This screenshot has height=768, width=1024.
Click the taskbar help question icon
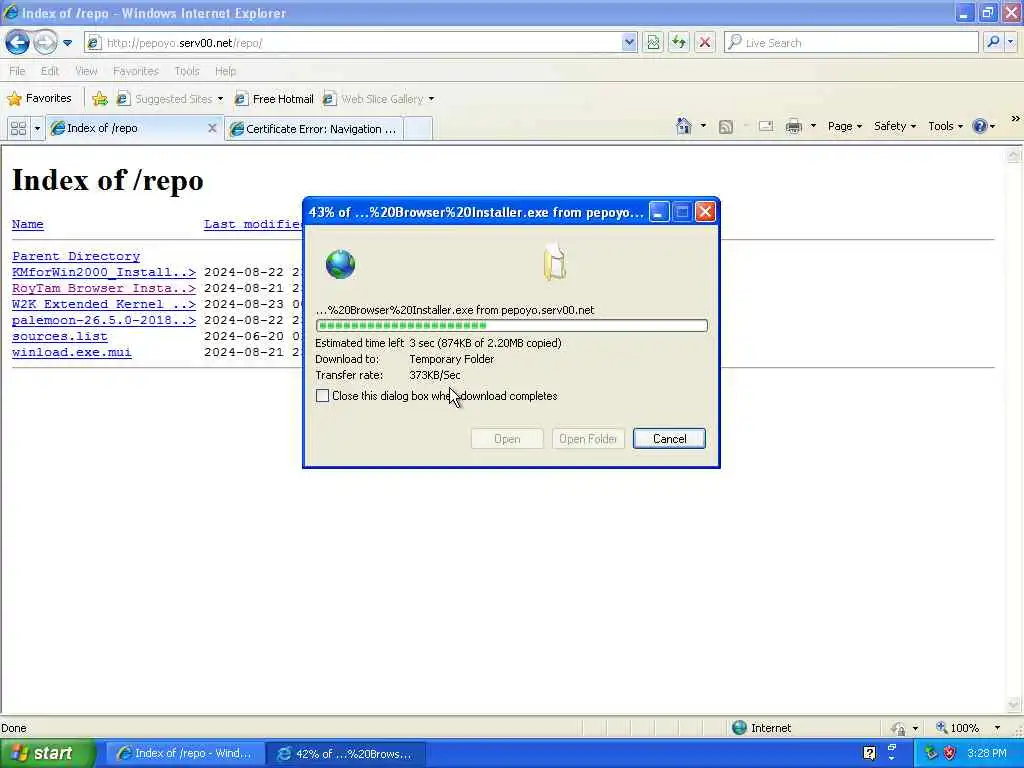[x=869, y=753]
